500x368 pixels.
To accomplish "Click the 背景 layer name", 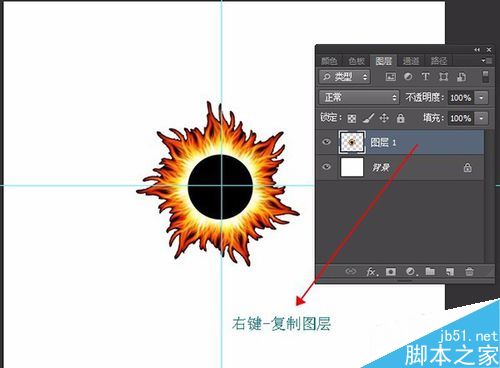I will 381,167.
